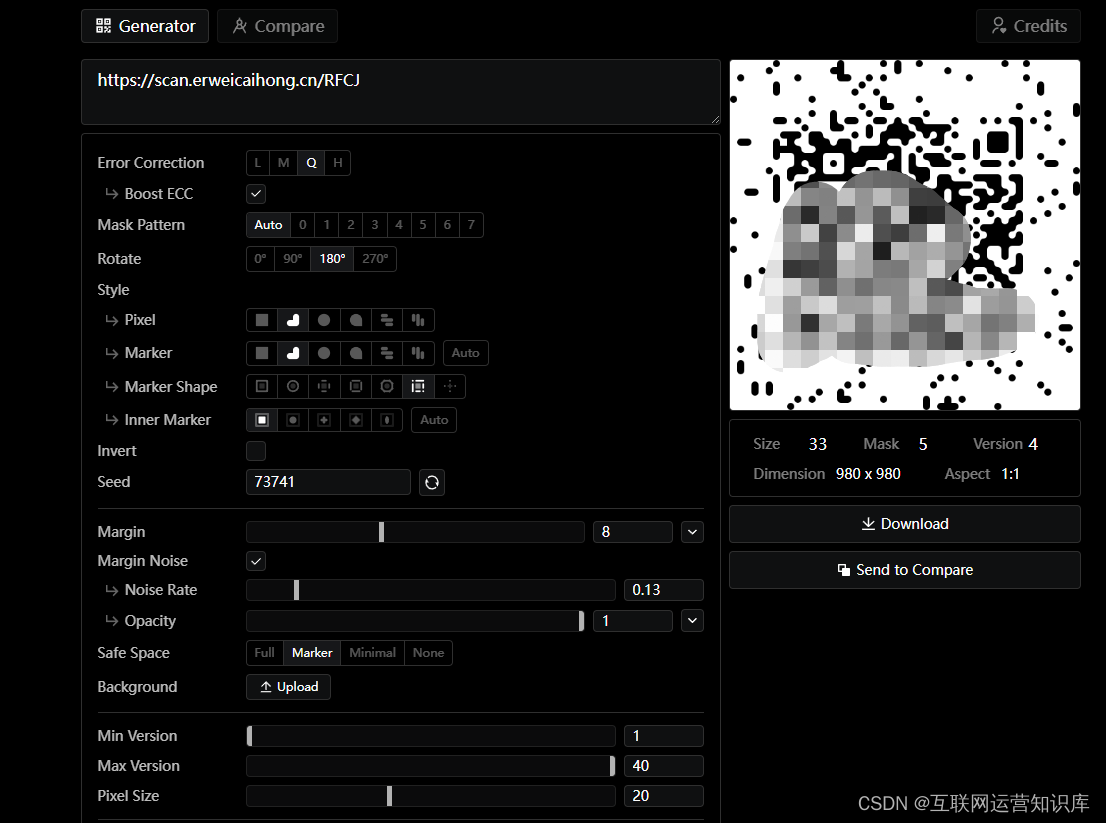Adjust the Noise Rate slider
The image size is (1106, 823).
(431, 590)
